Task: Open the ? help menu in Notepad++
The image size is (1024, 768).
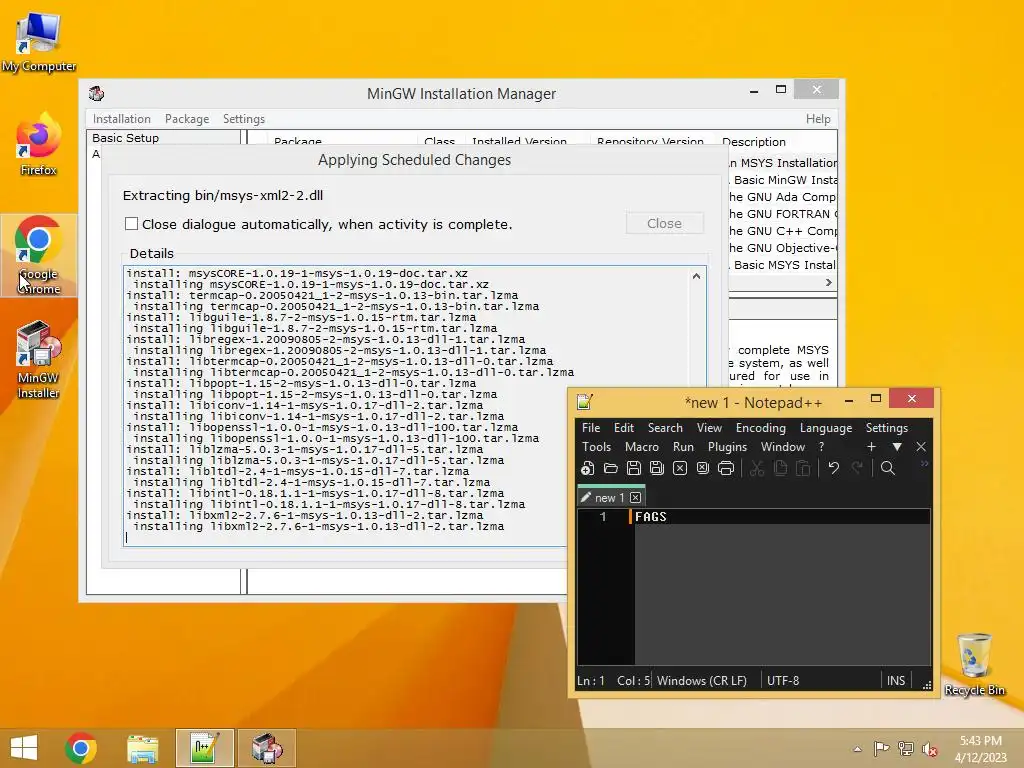Action: click(822, 447)
